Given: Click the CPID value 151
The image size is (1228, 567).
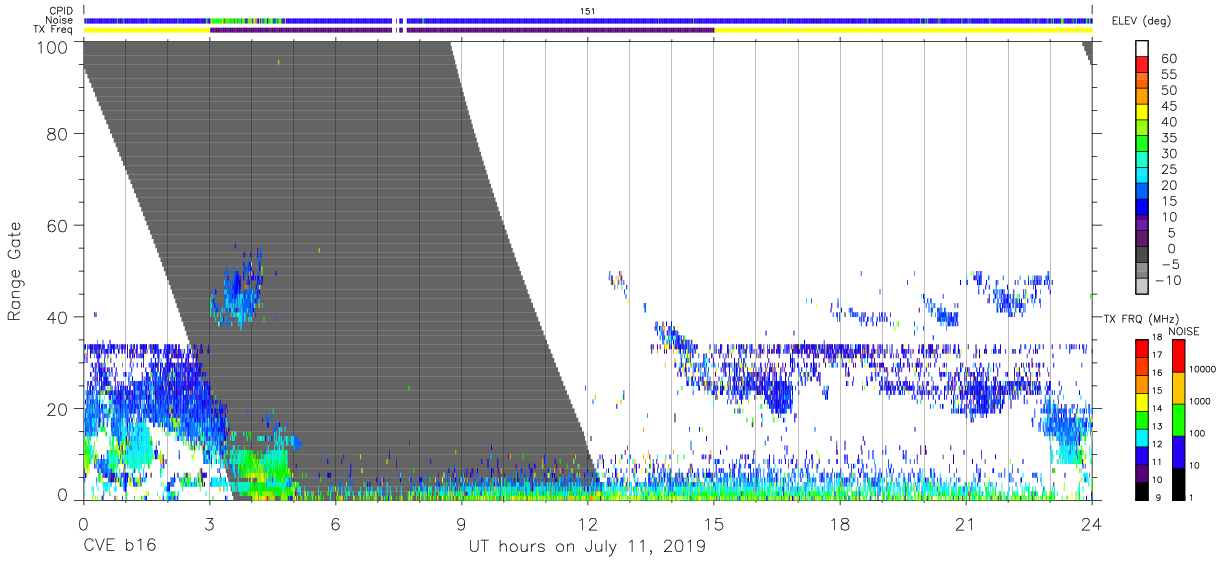Looking at the screenshot, I should click(588, 10).
